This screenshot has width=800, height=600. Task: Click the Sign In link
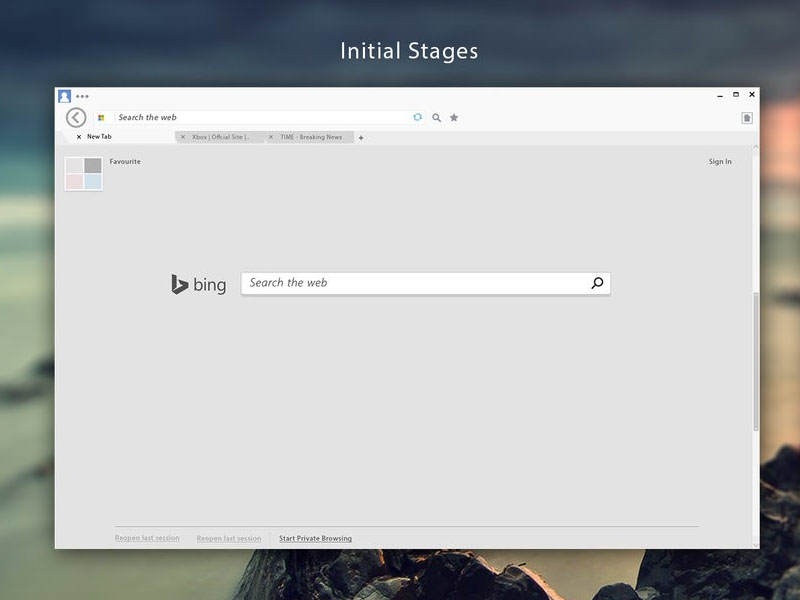[720, 162]
